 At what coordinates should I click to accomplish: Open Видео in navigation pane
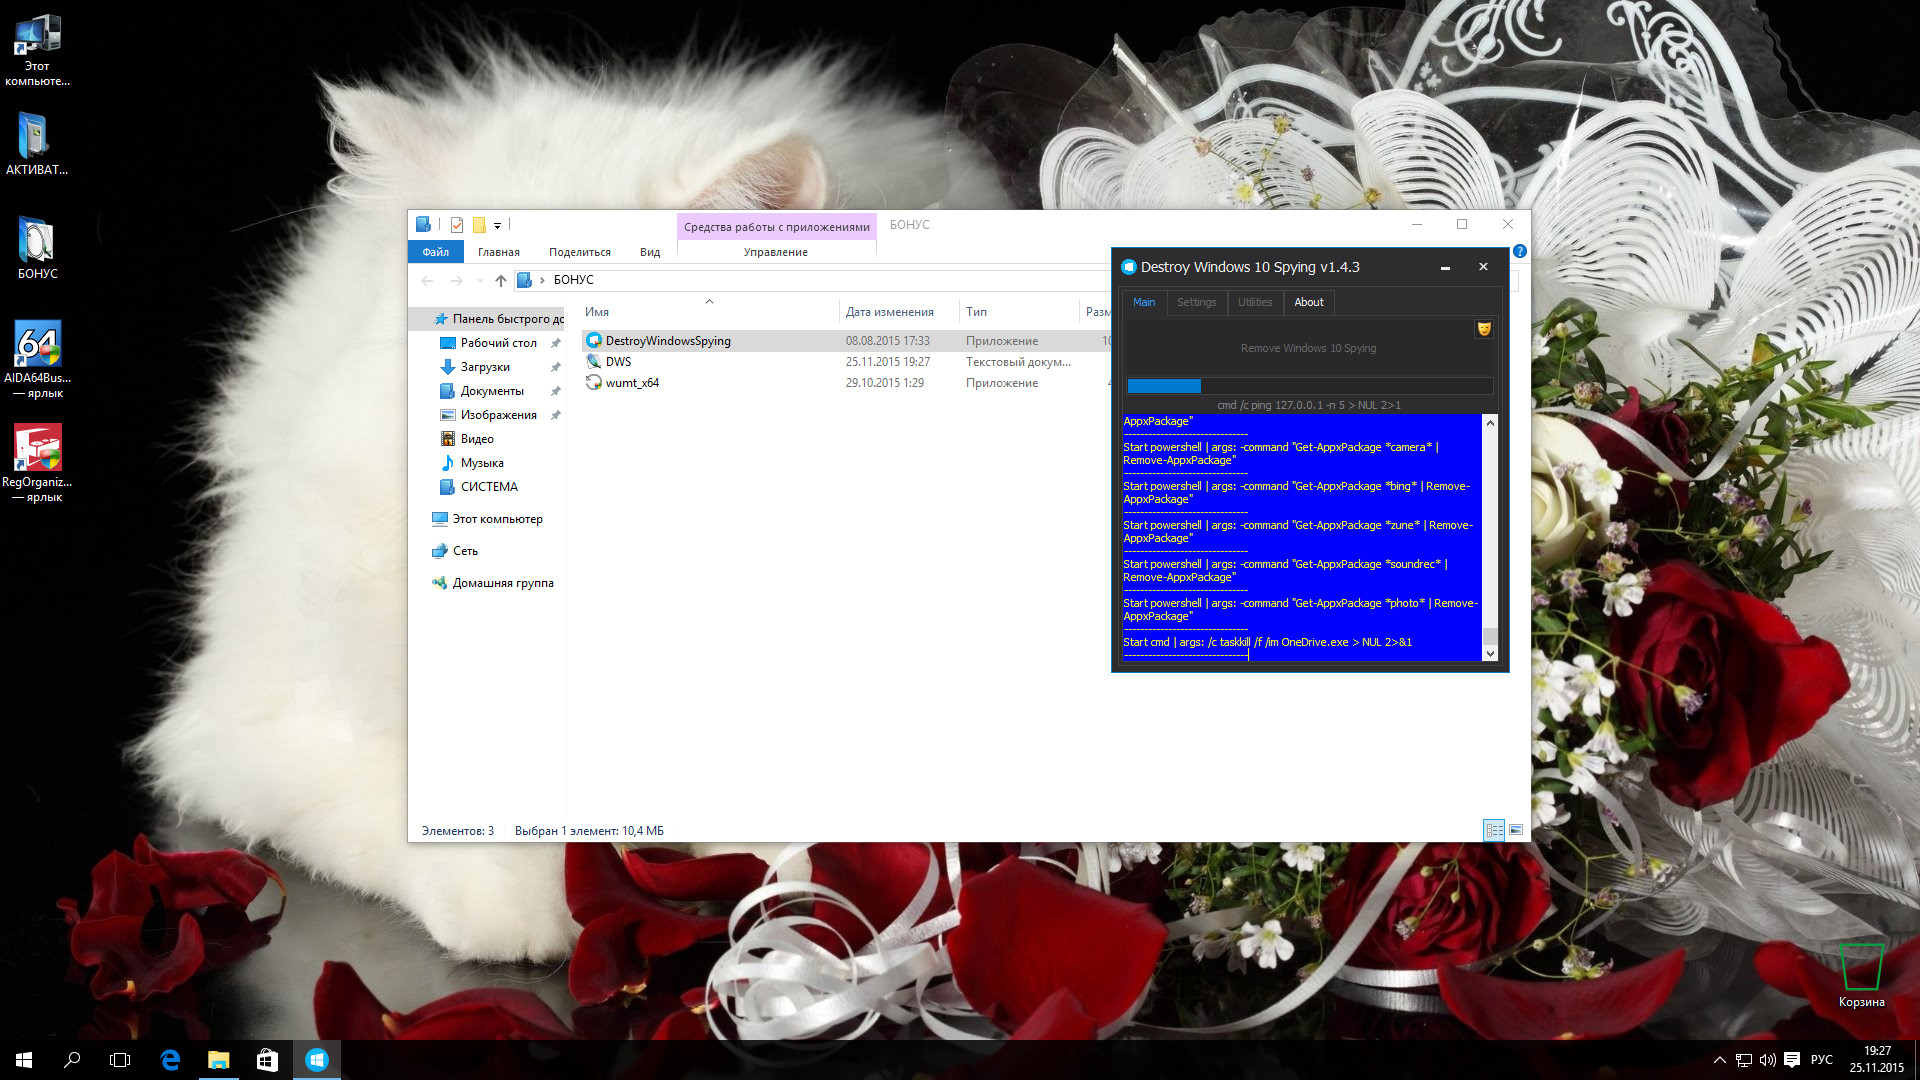tap(477, 439)
